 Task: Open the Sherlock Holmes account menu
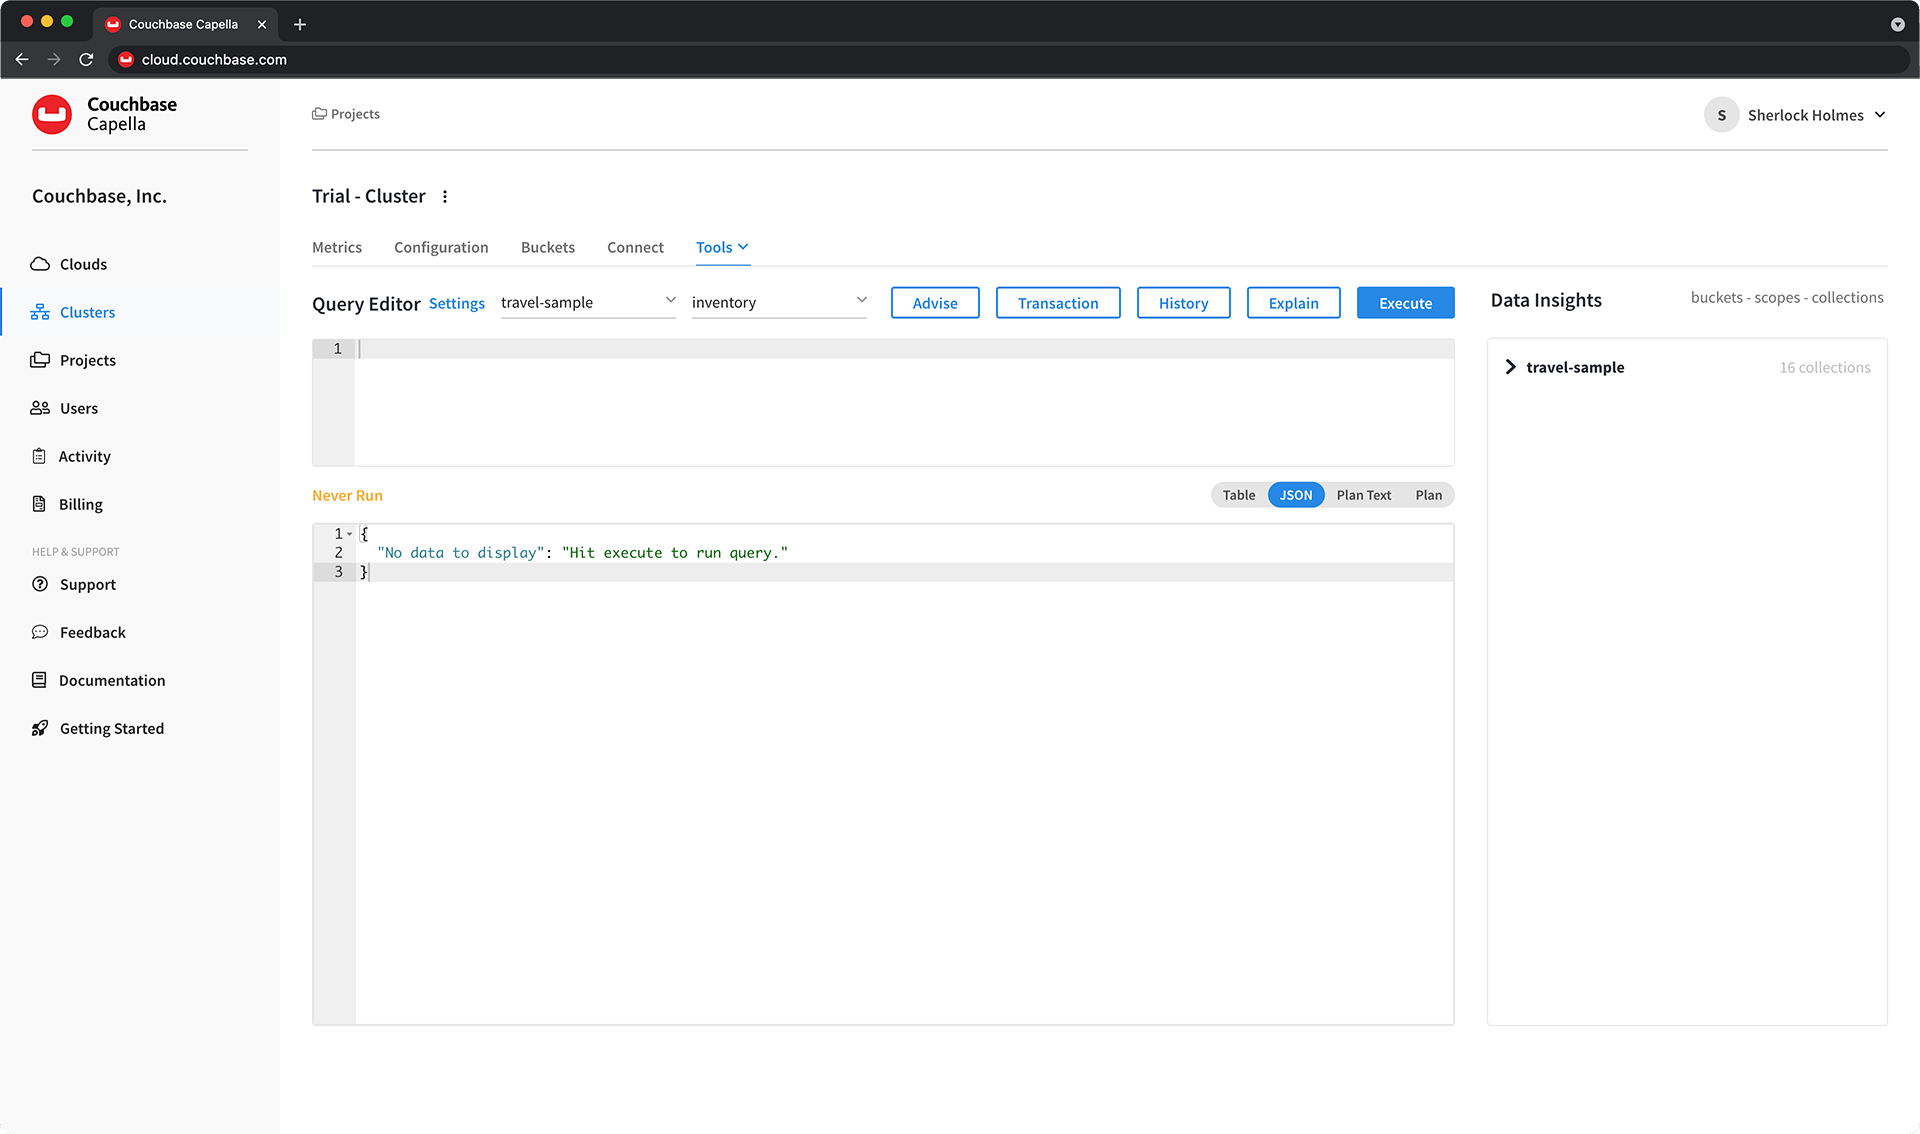tap(1804, 114)
